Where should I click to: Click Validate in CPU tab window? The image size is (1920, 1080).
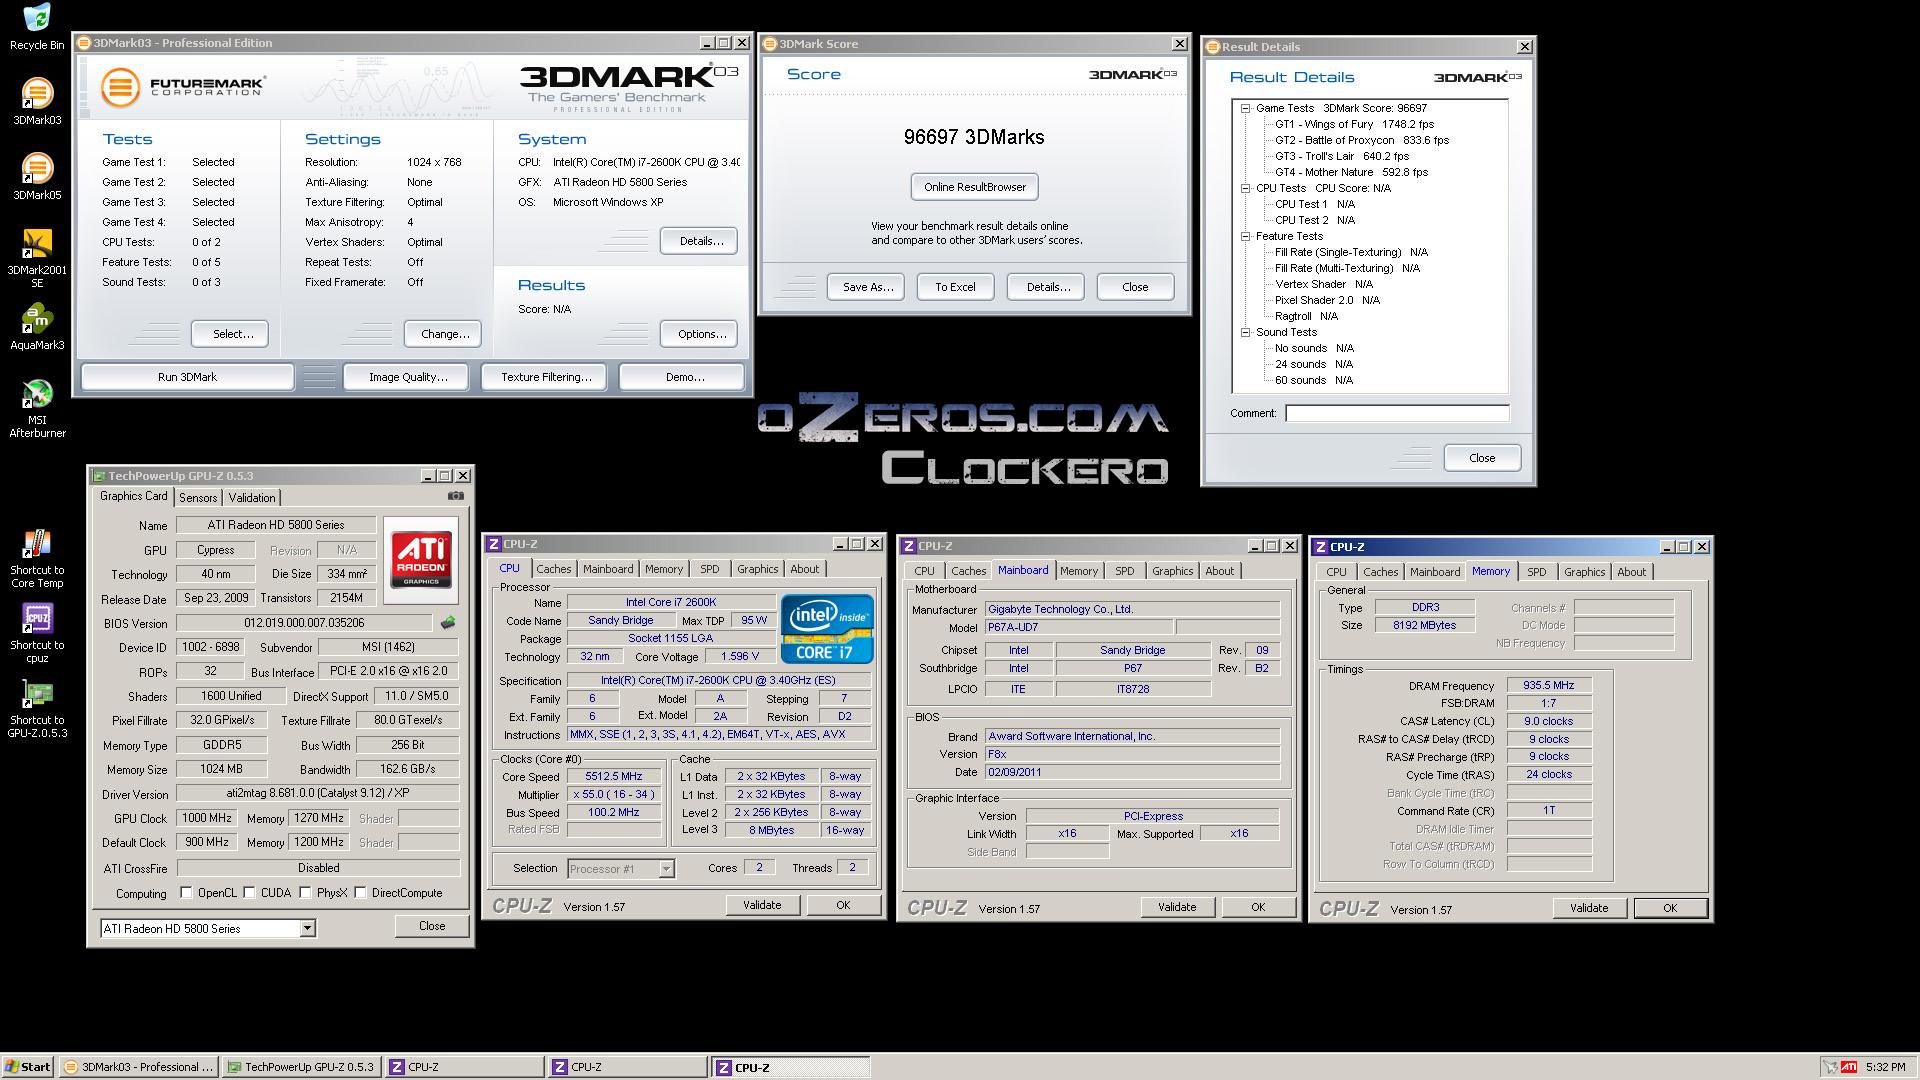[762, 905]
